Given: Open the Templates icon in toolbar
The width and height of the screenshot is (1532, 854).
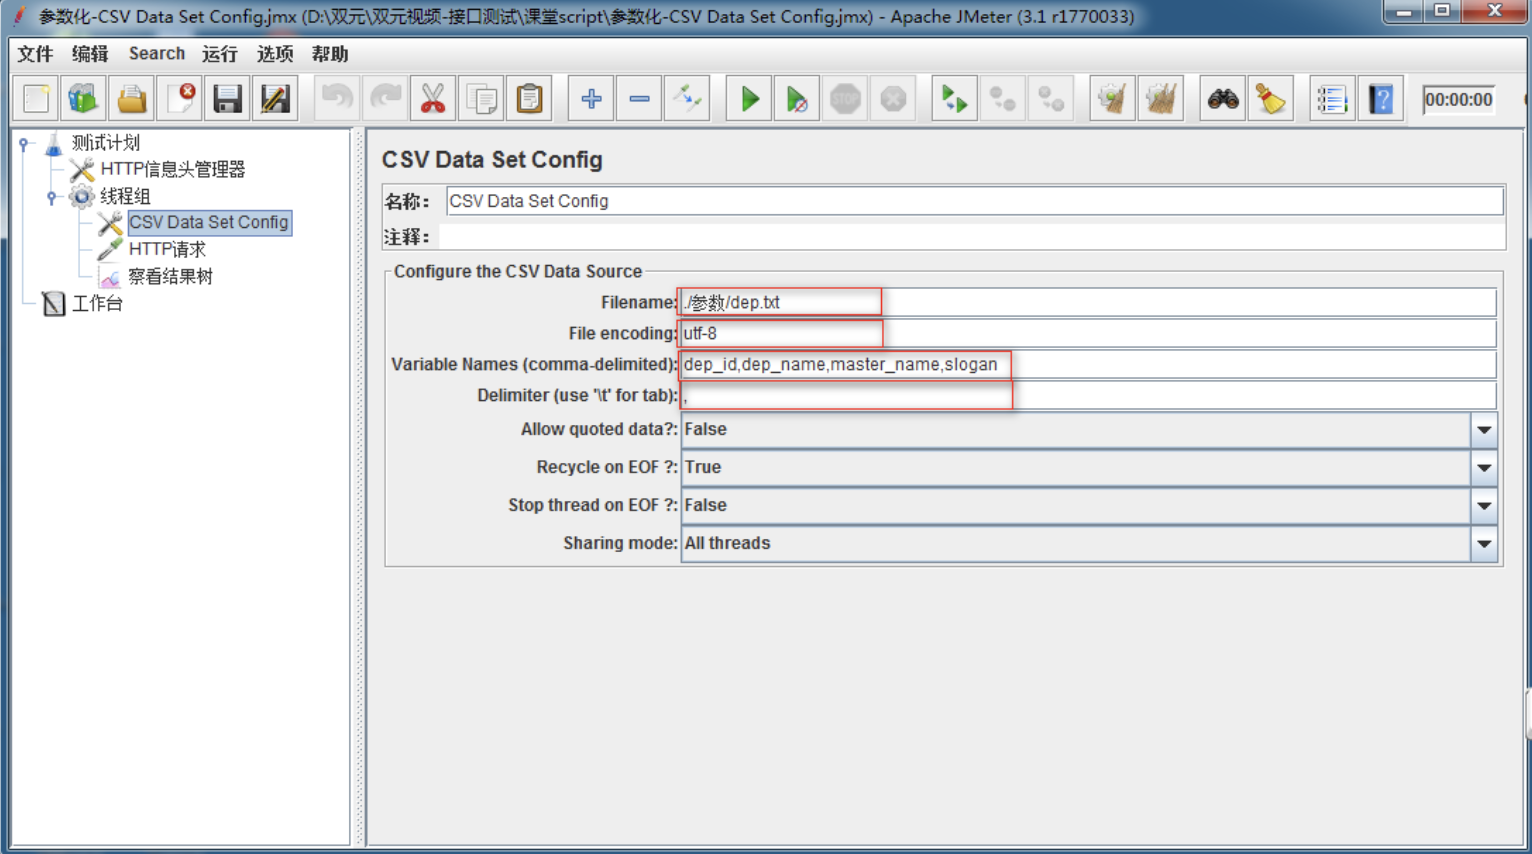Looking at the screenshot, I should [84, 99].
